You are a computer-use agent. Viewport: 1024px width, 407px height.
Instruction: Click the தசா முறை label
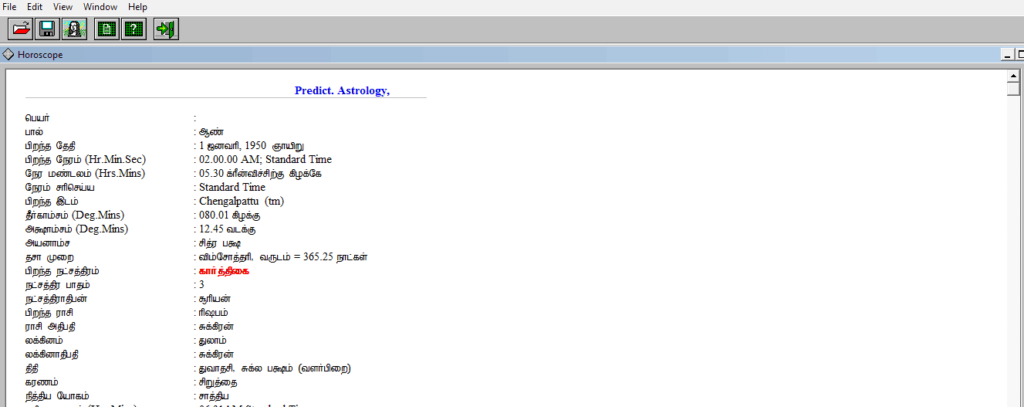tap(49, 257)
